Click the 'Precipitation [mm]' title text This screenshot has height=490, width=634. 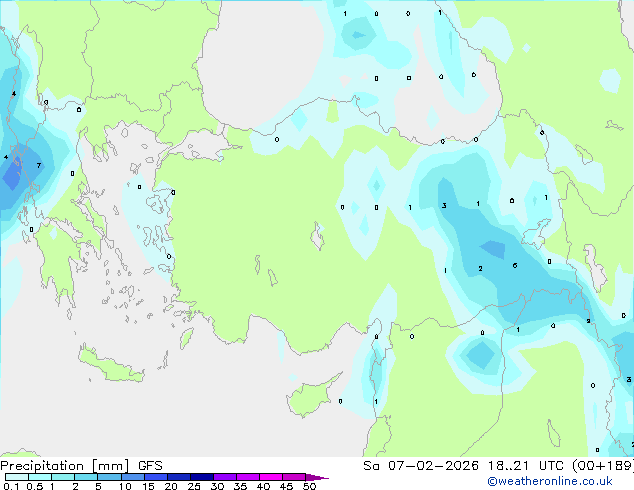coord(65,466)
